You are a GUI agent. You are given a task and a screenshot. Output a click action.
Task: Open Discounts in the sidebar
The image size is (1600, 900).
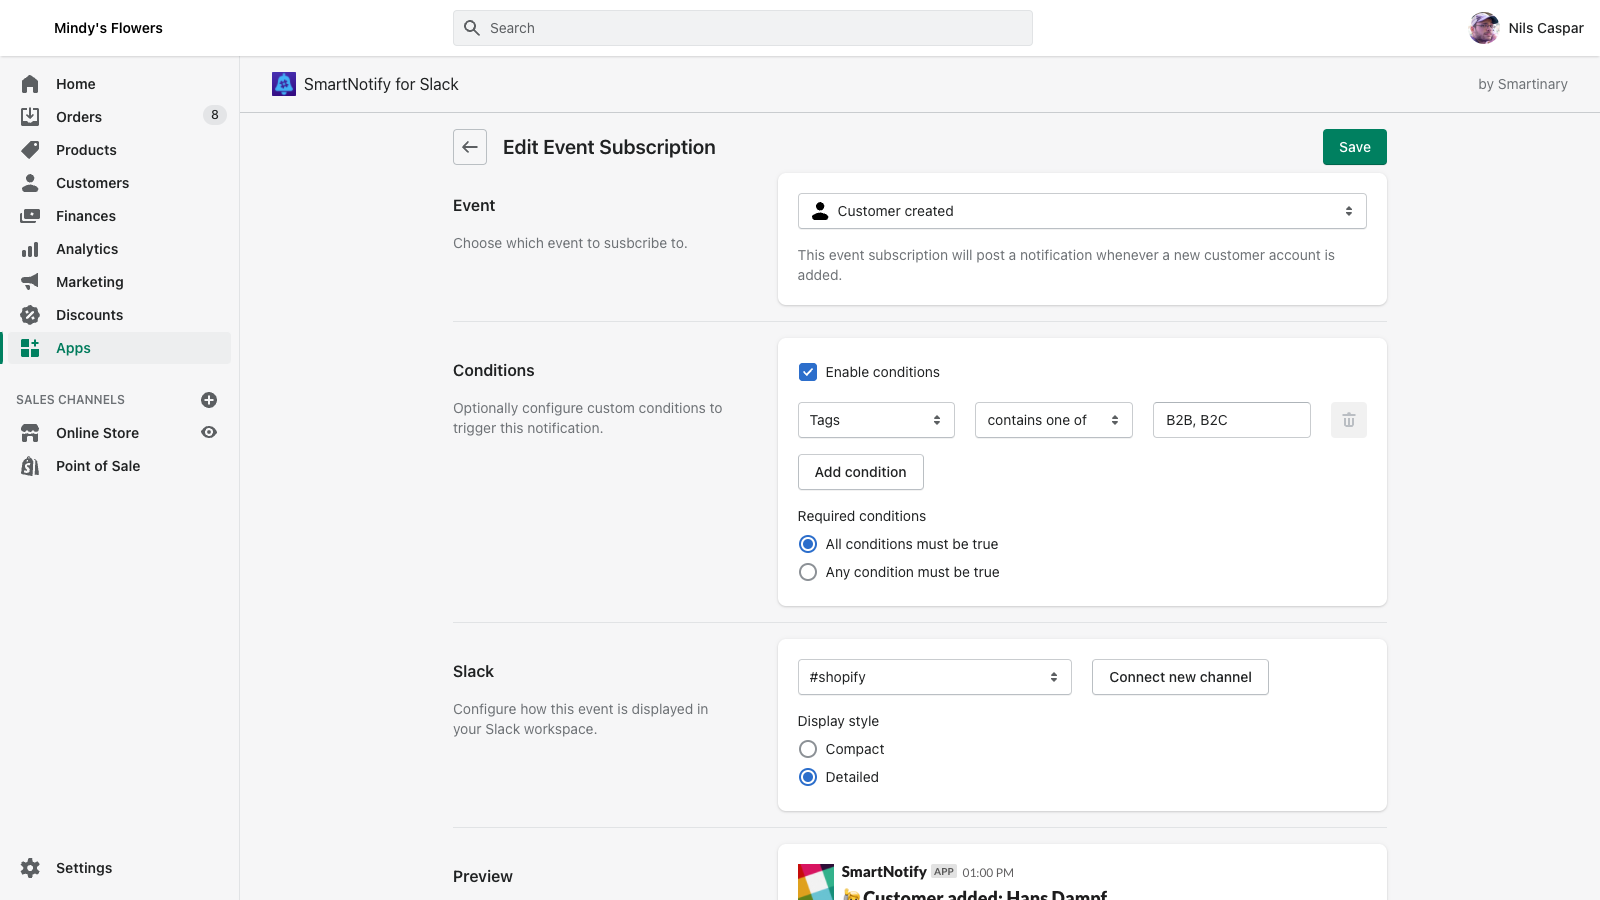click(90, 315)
